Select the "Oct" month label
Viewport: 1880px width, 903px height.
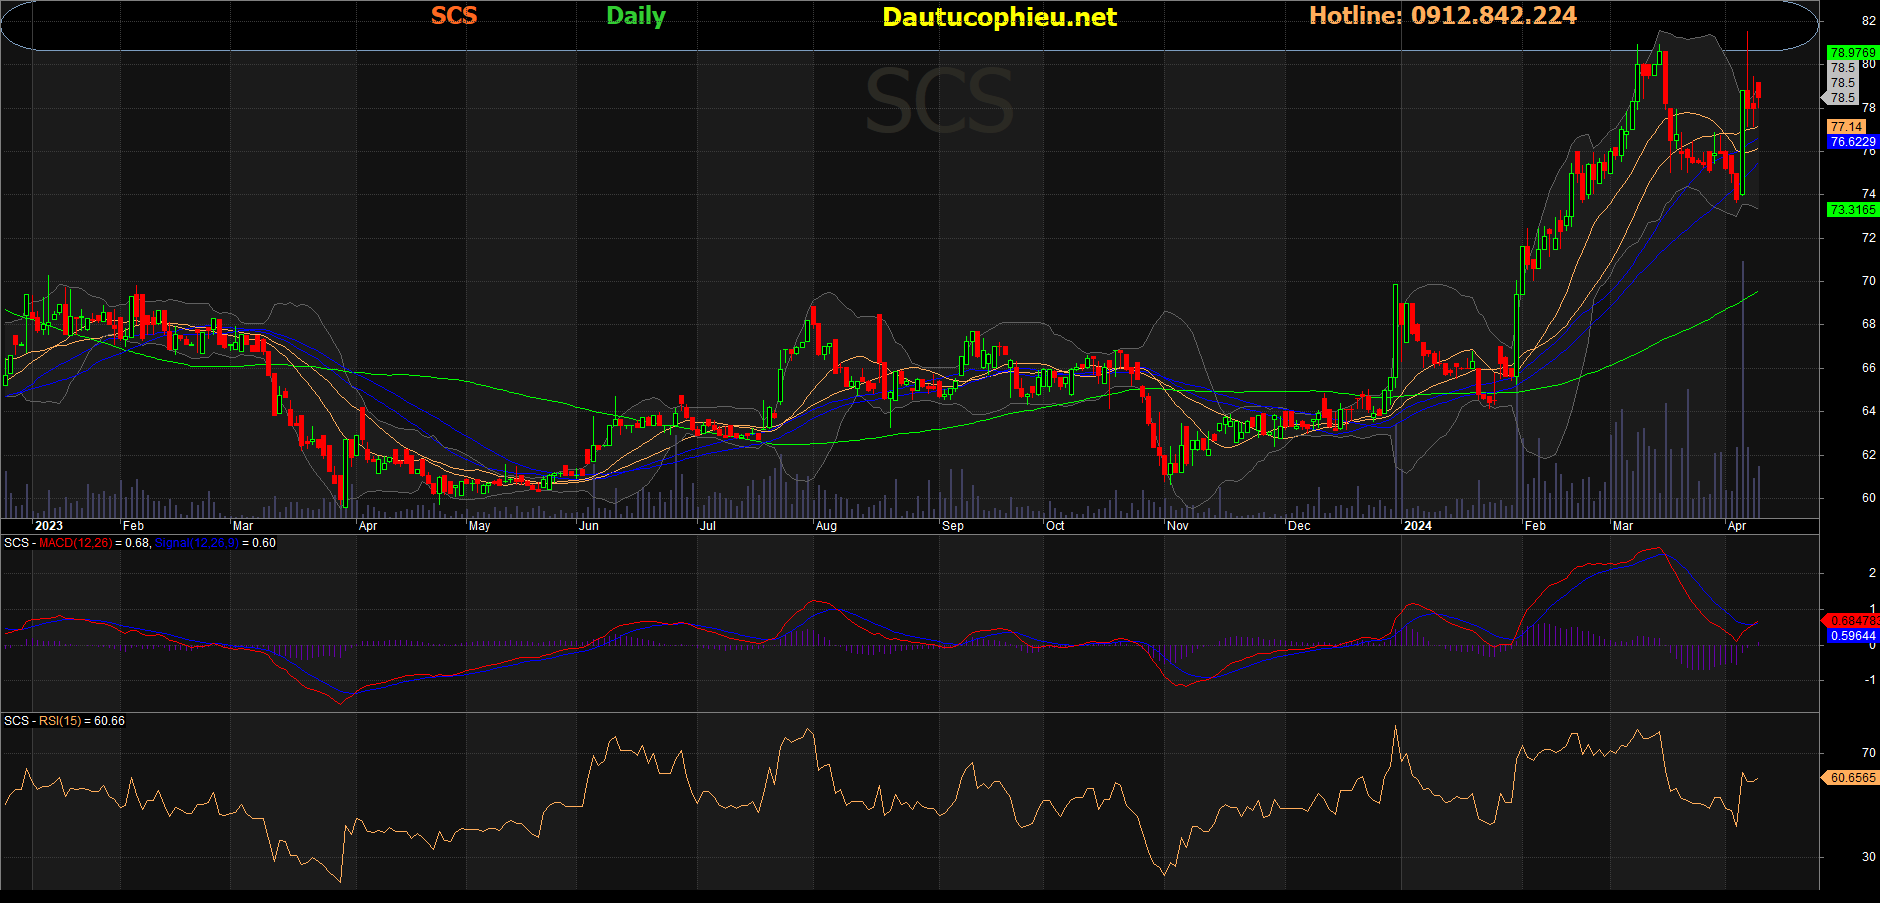click(x=1055, y=526)
